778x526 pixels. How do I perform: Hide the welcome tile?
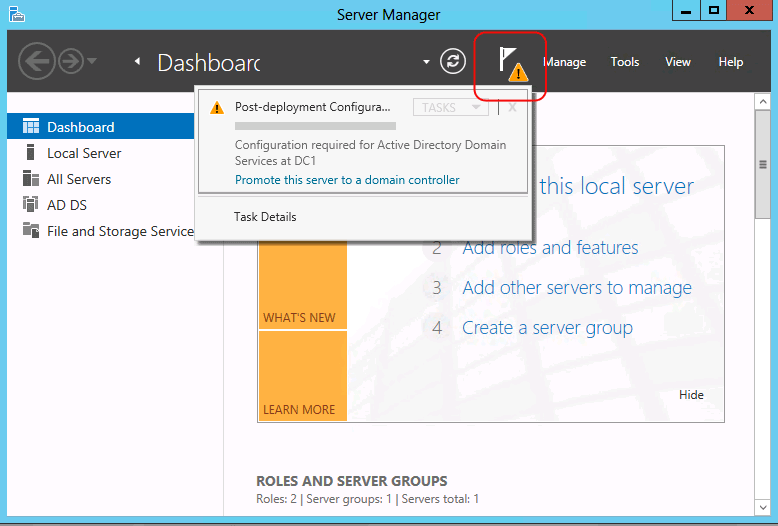pos(691,394)
